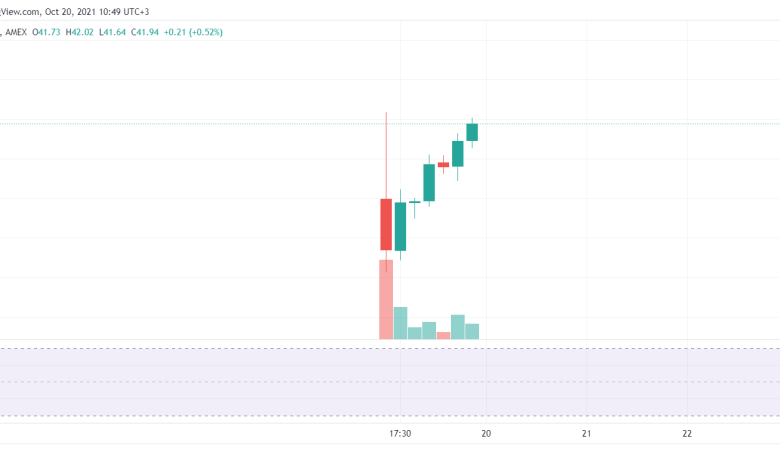Click the last green candlestick on the right
780x470 pixels.
click(472, 132)
